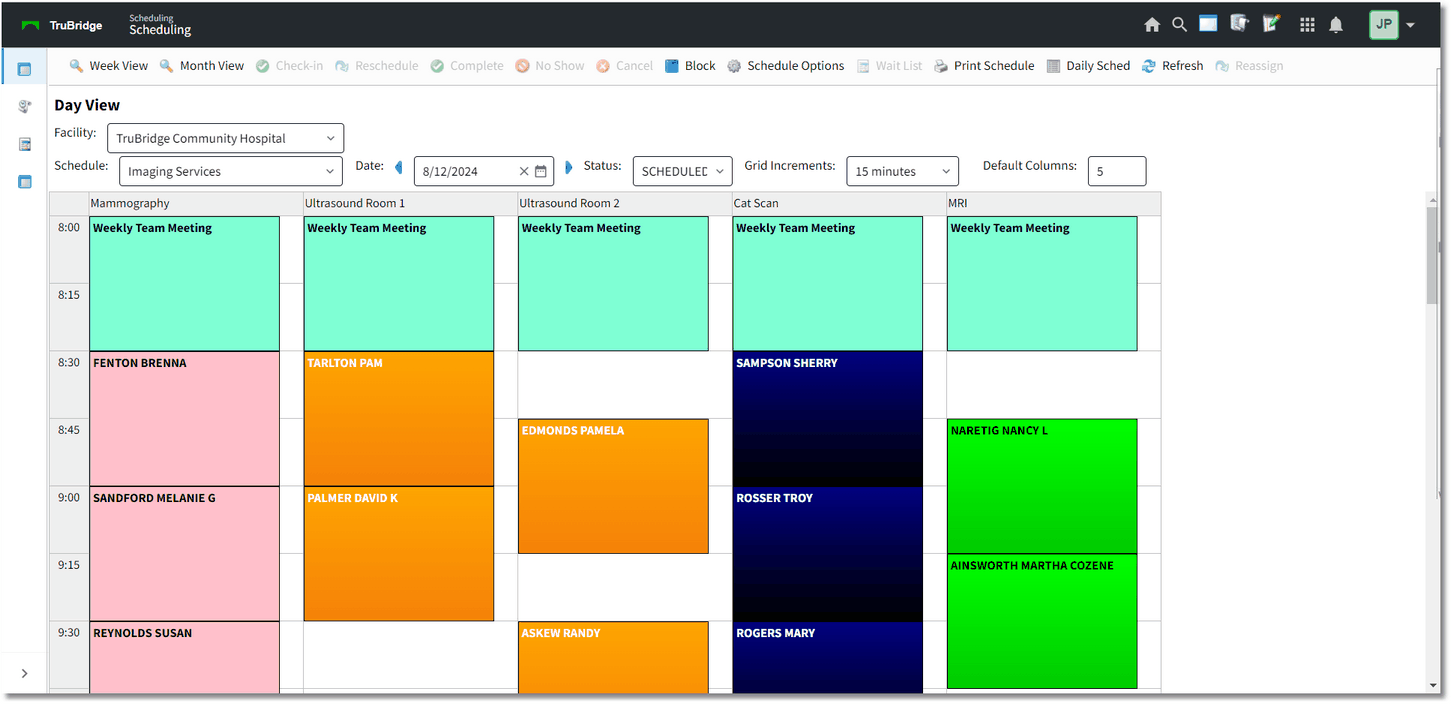Open the Status dropdown
The width and height of the screenshot is (1451, 704).
pos(683,171)
